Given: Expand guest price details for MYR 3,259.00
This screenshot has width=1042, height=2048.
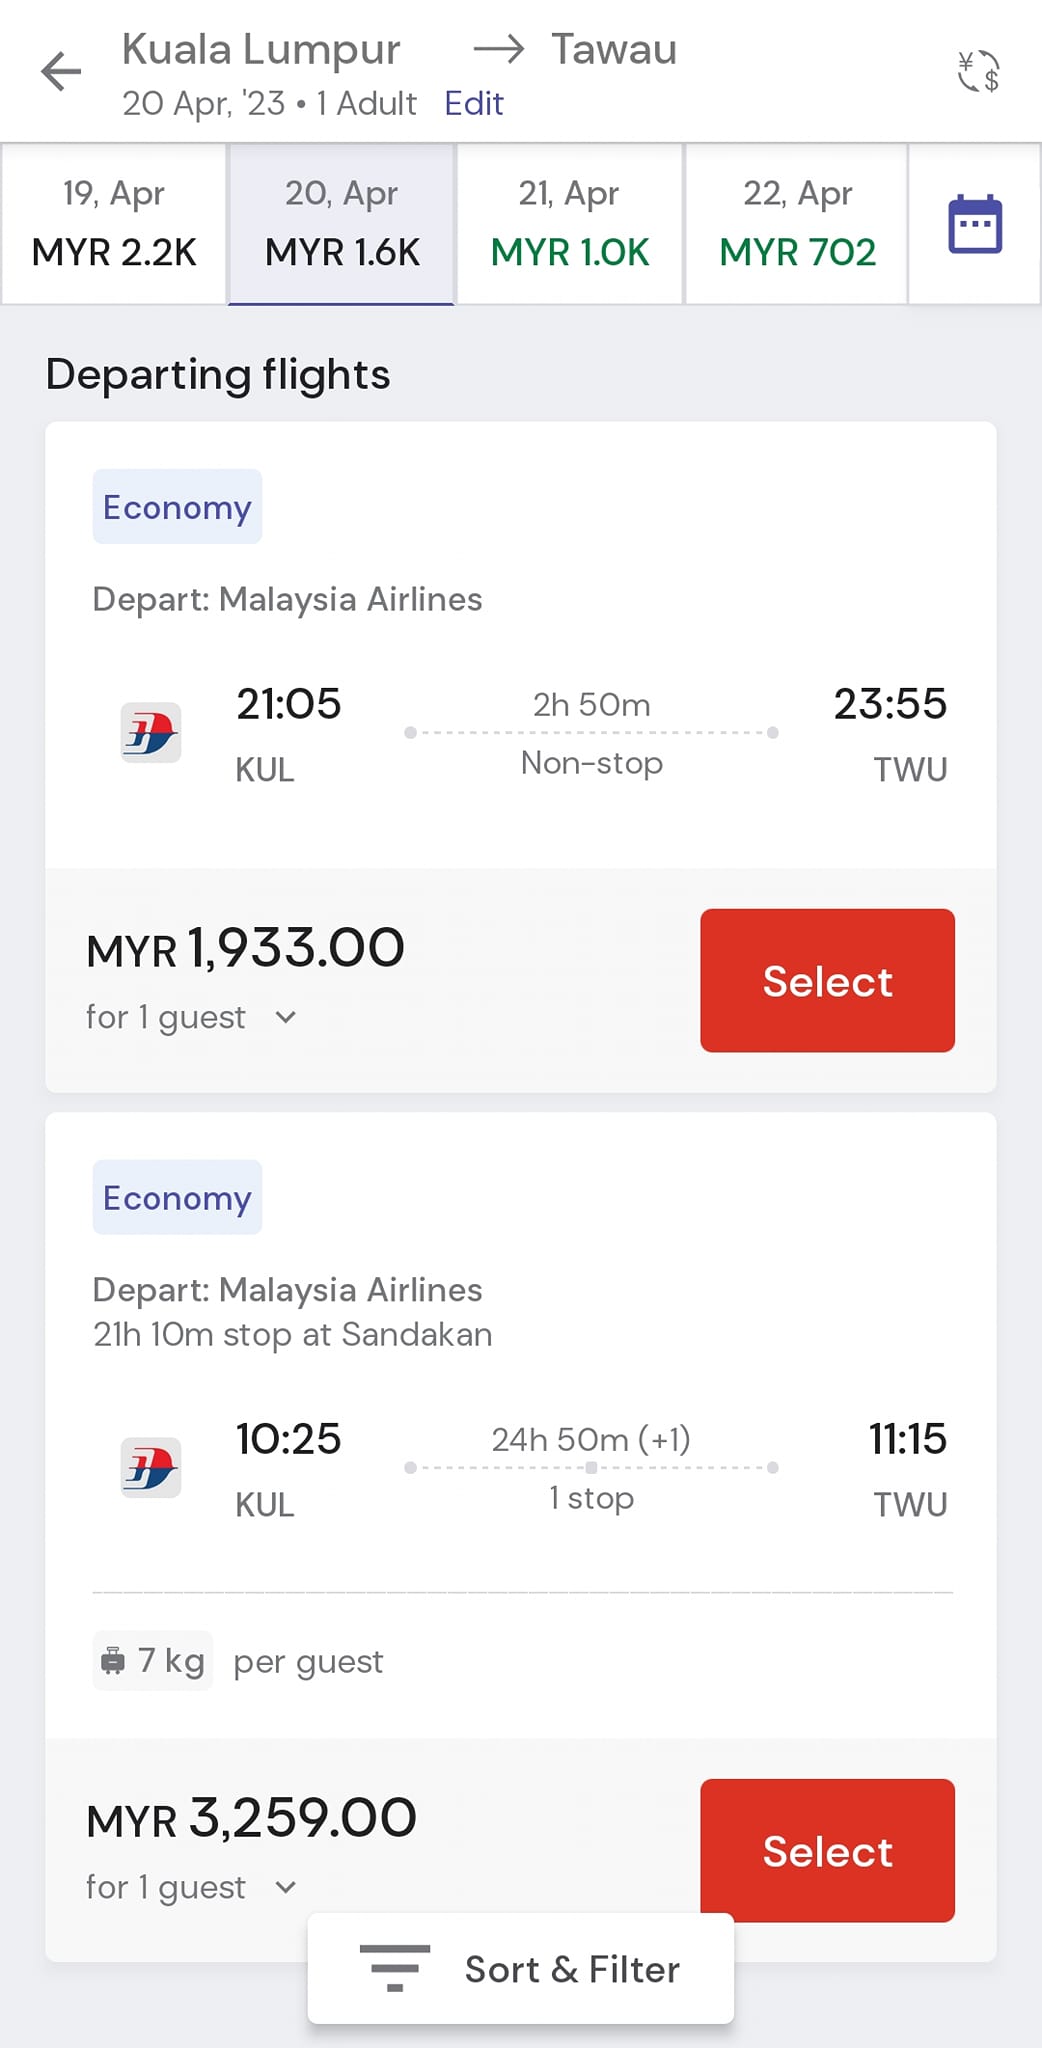Looking at the screenshot, I should (285, 1888).
